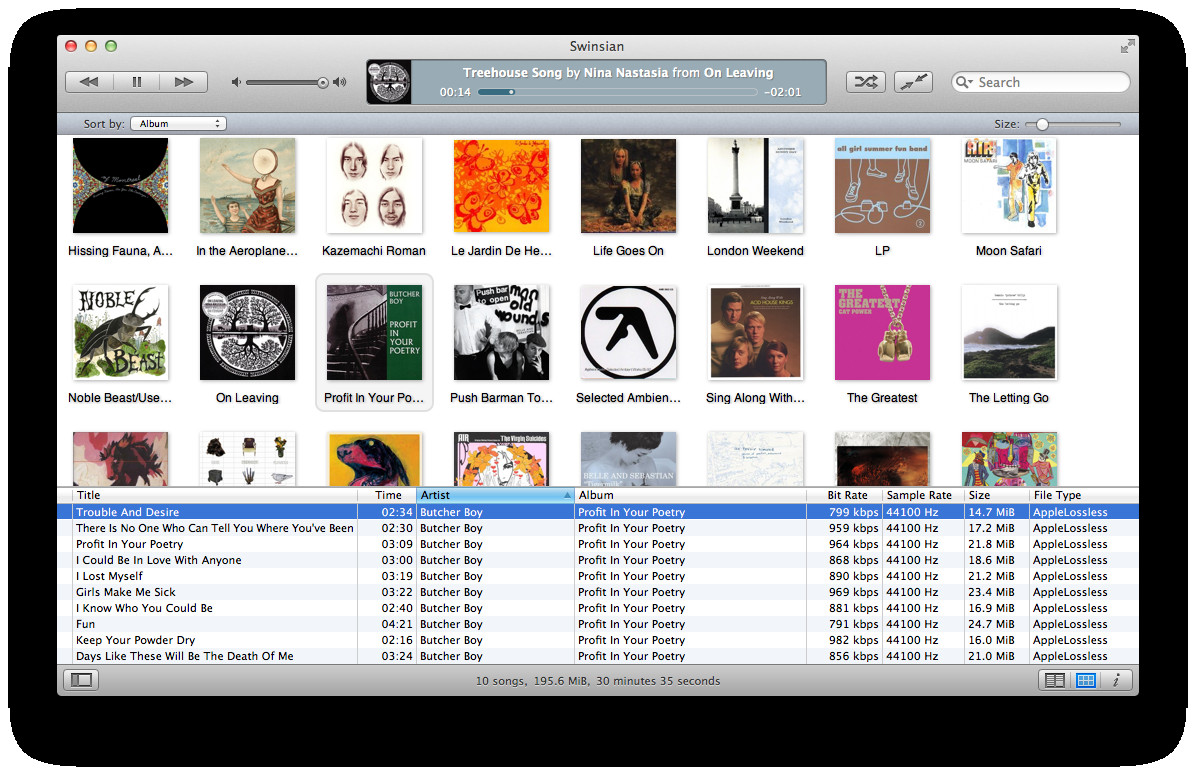Toggle shuffle playback
The image size is (1196, 775).
pos(866,82)
